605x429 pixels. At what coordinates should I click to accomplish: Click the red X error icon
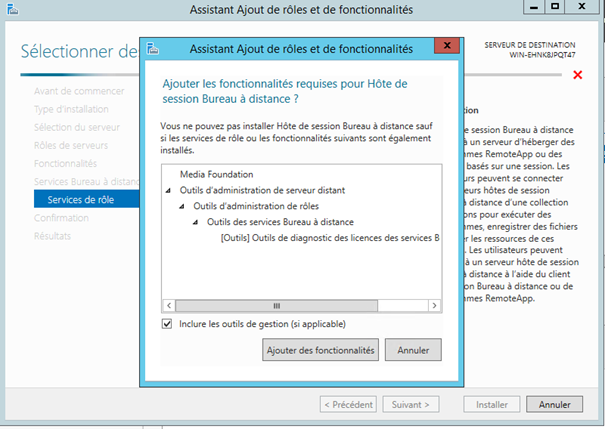[577, 75]
